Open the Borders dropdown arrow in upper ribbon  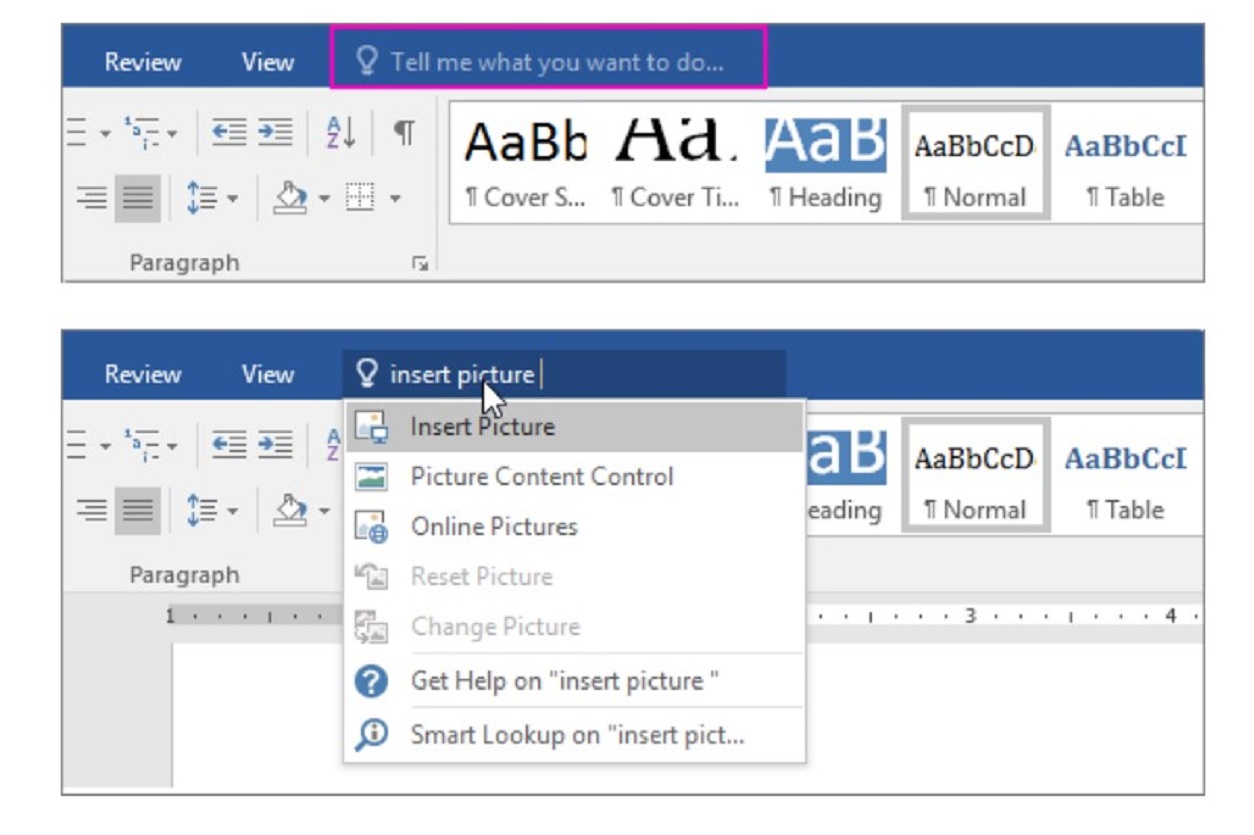click(x=395, y=197)
